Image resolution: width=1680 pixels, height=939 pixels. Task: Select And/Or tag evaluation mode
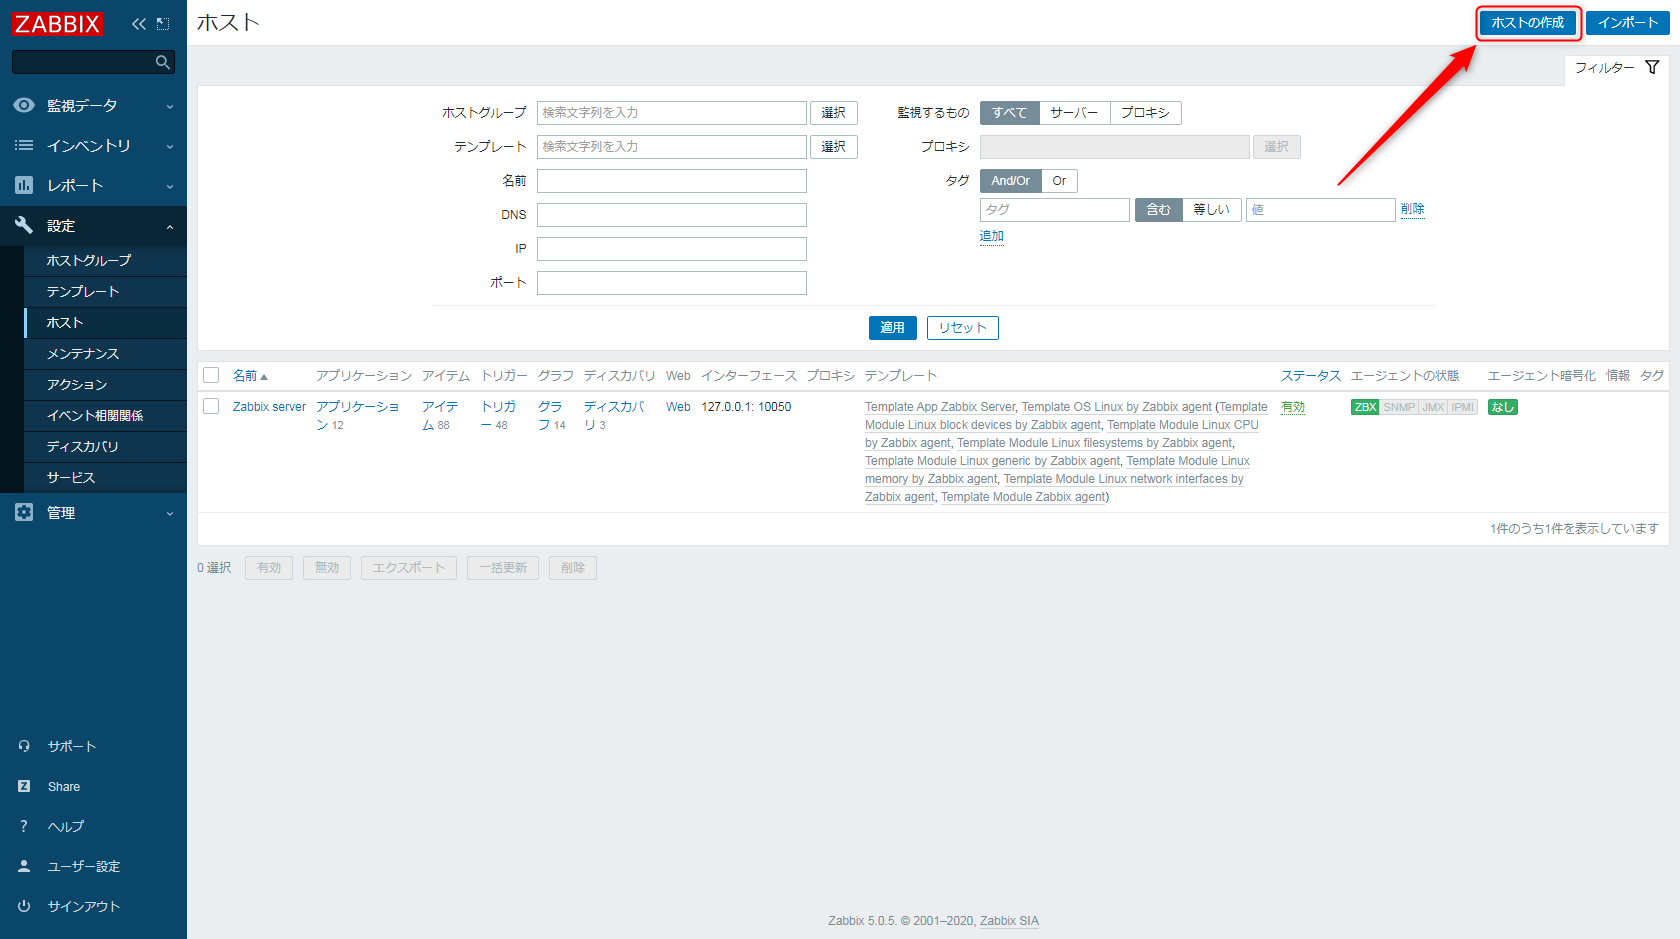[1011, 181]
